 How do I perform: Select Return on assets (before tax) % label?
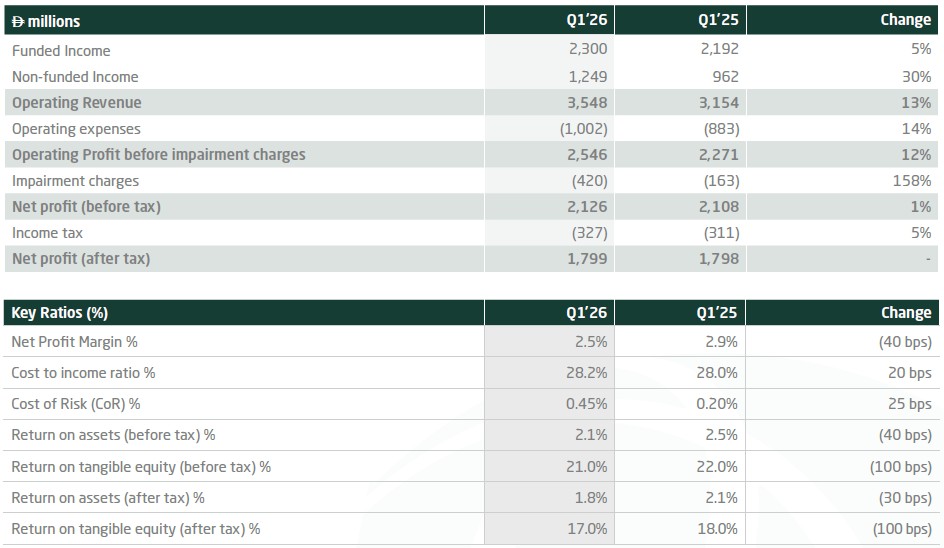click(x=113, y=435)
